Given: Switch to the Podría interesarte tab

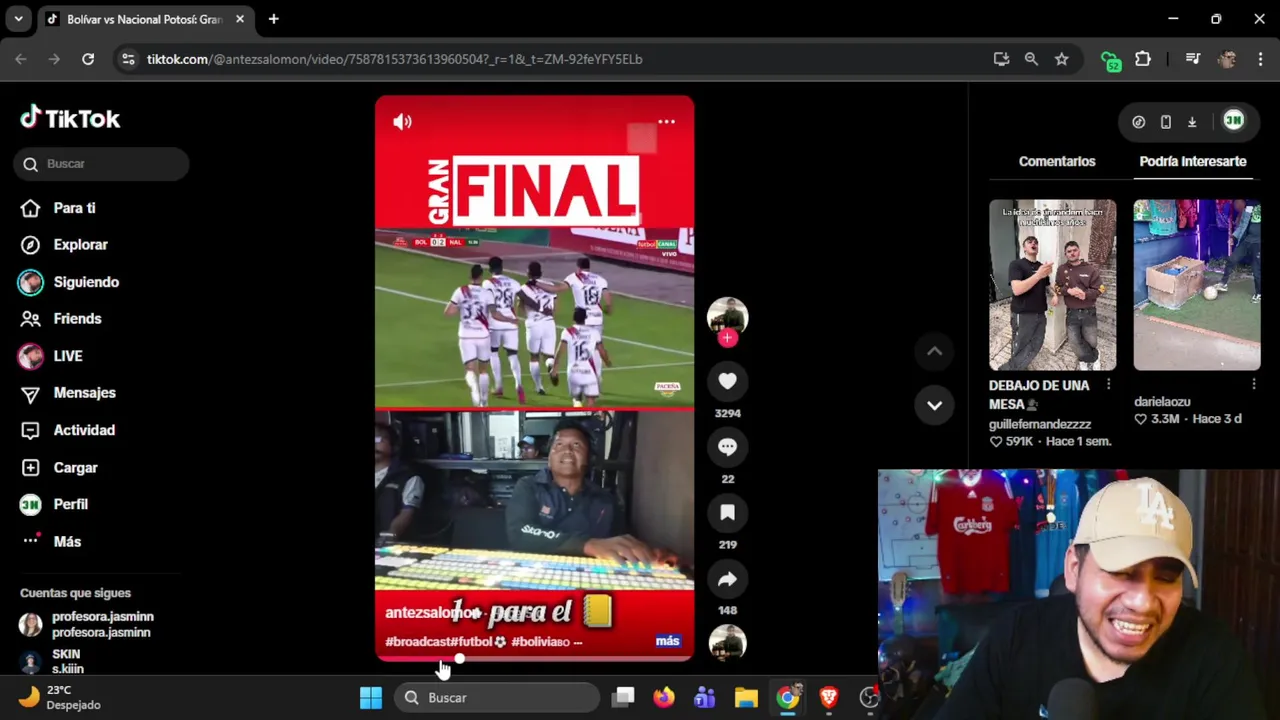Looking at the screenshot, I should (x=1193, y=161).
